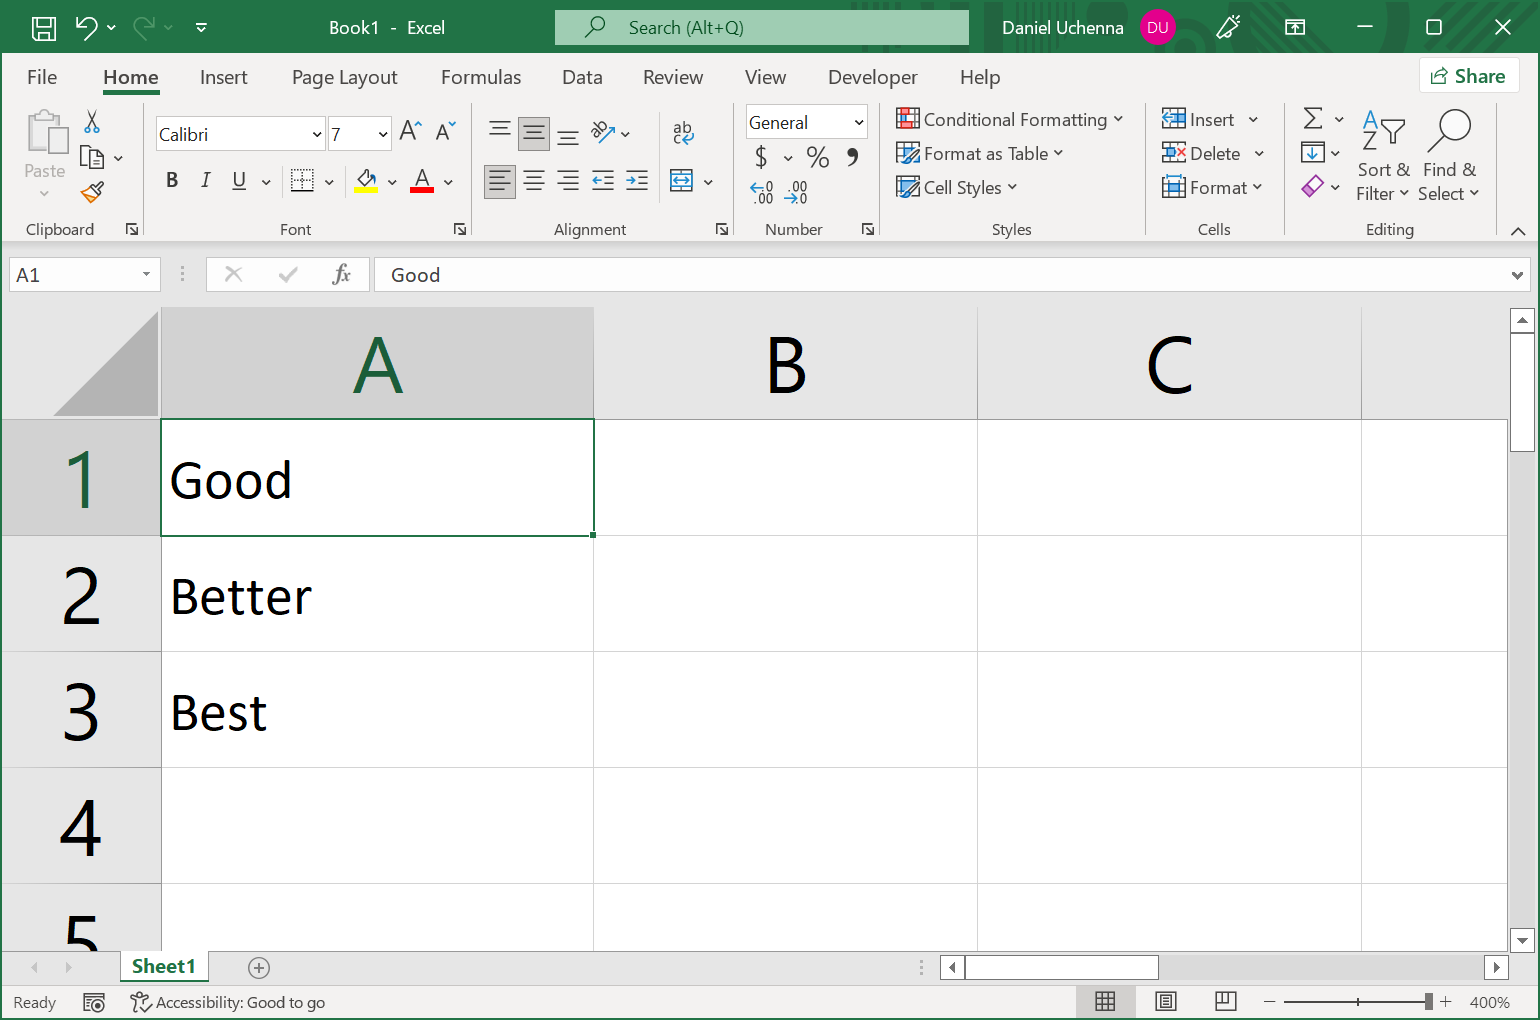Save the workbook with the floppy disk icon
Image resolution: width=1540 pixels, height=1020 pixels.
44,28
